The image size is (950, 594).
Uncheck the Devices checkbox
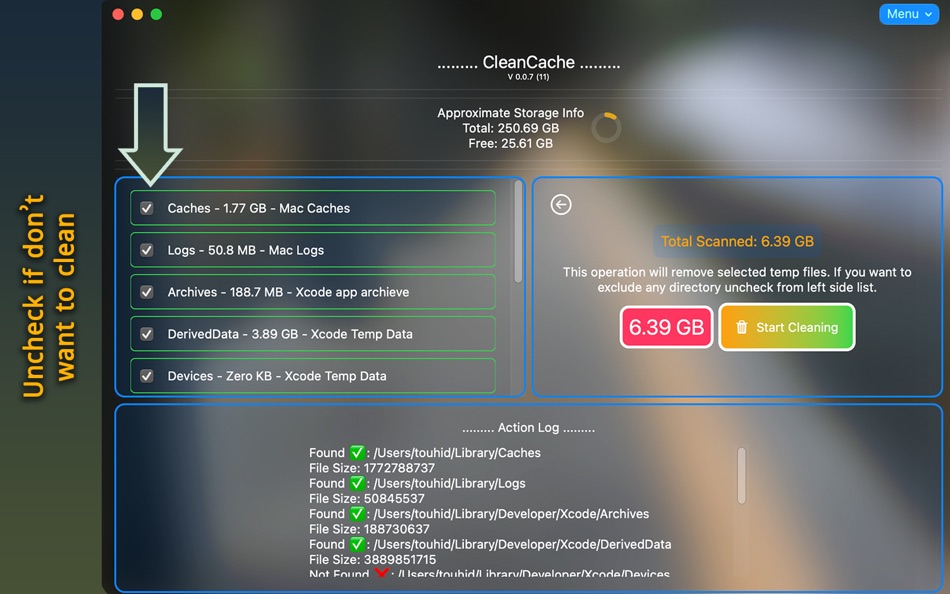point(147,376)
